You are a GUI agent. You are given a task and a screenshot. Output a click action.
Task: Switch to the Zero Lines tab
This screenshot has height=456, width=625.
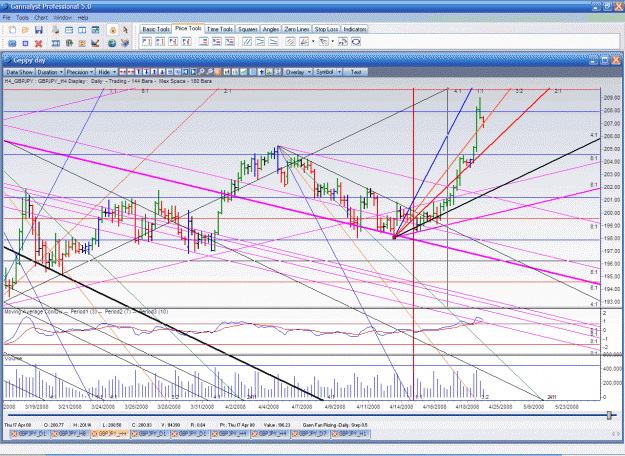(297, 29)
